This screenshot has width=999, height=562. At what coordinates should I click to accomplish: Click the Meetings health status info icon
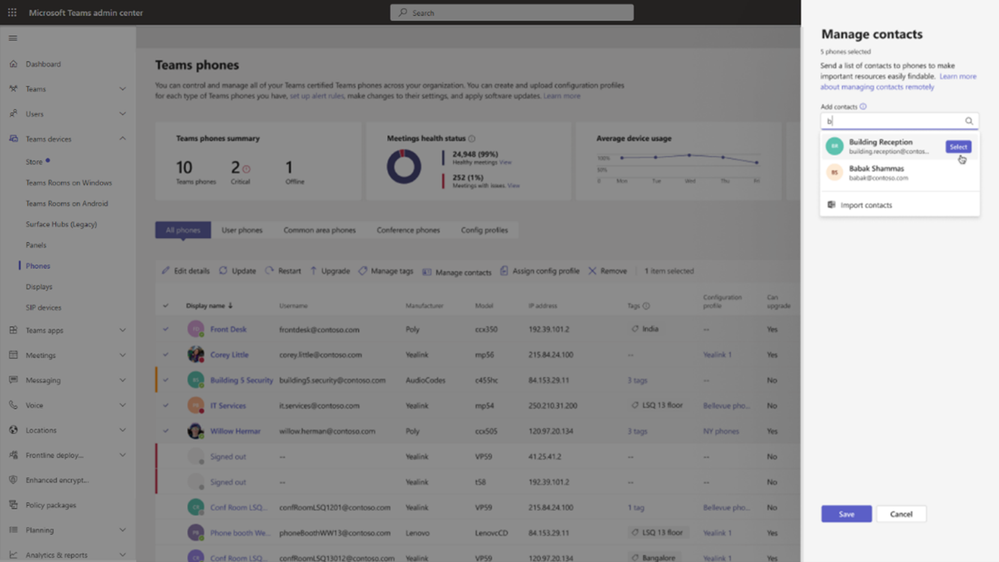click(471, 138)
